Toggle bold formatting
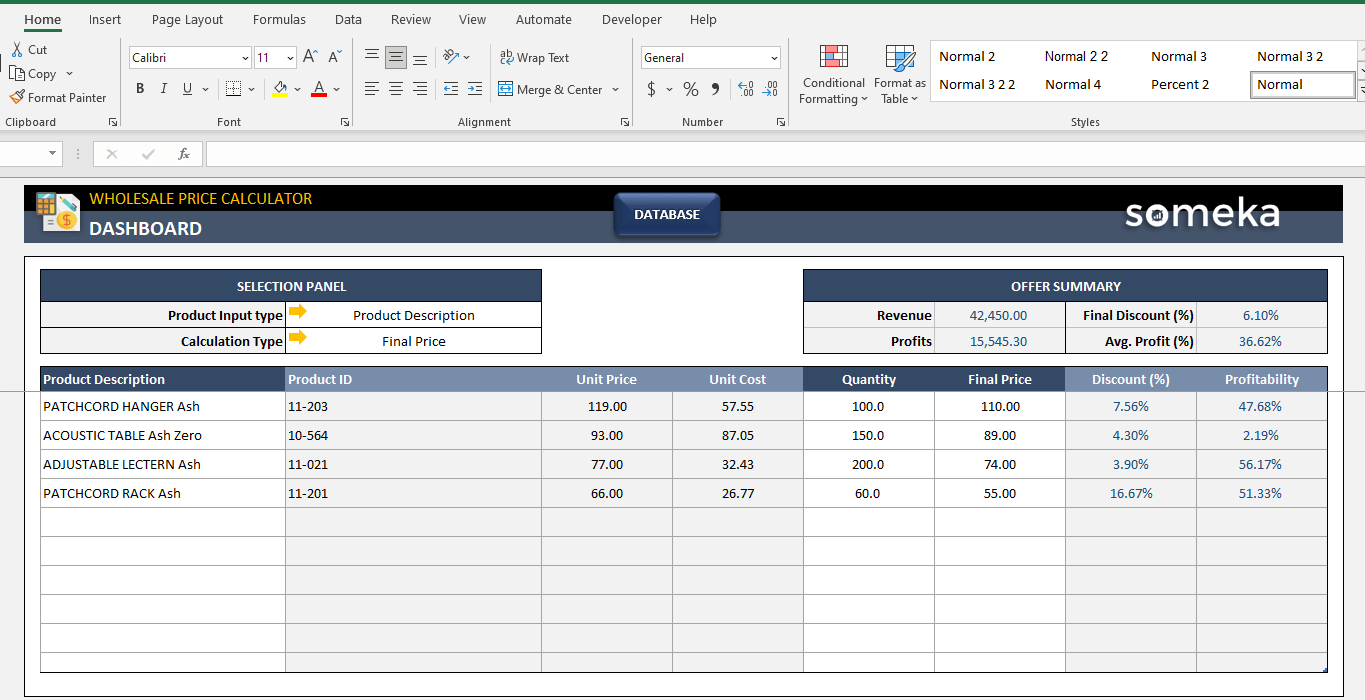This screenshot has height=700, width=1365. click(x=140, y=89)
